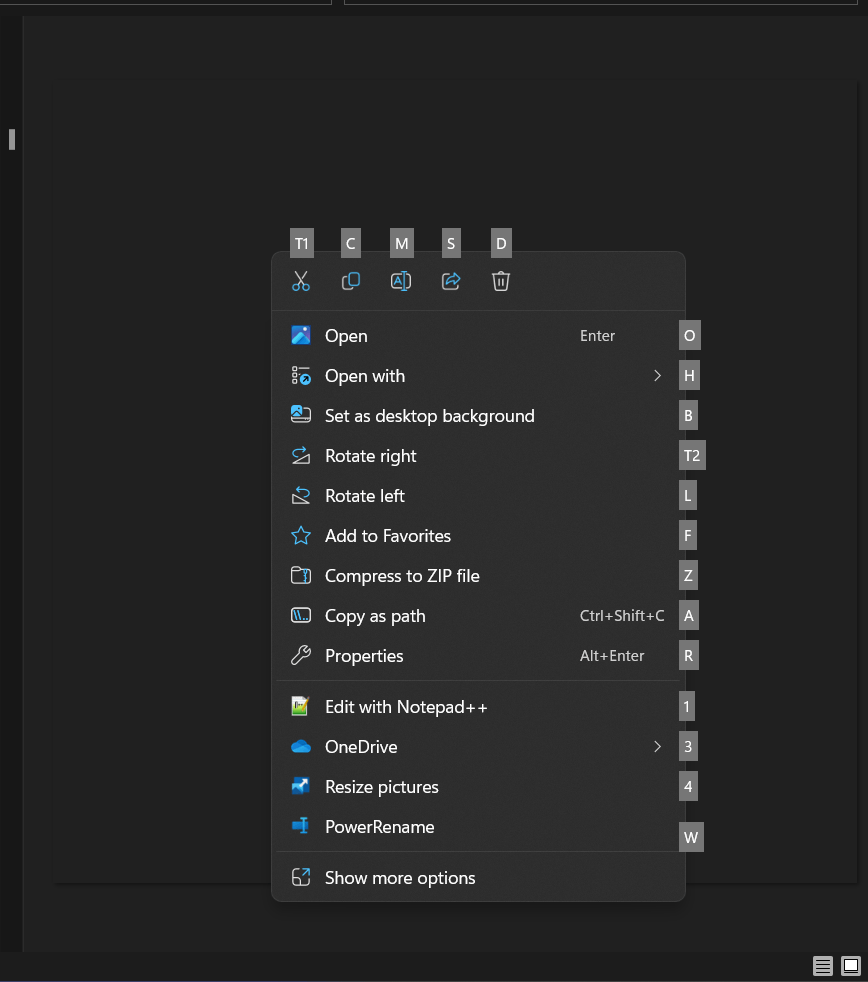Switch to details view in status bar

823,966
